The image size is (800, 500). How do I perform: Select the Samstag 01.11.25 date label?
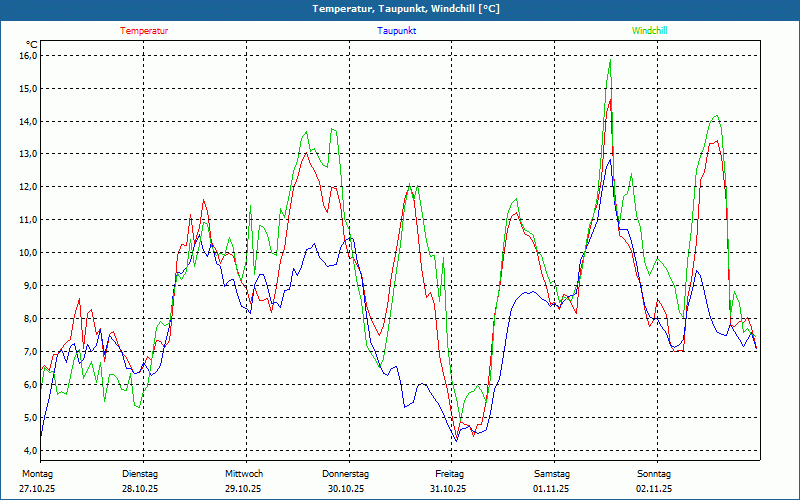tap(552, 481)
